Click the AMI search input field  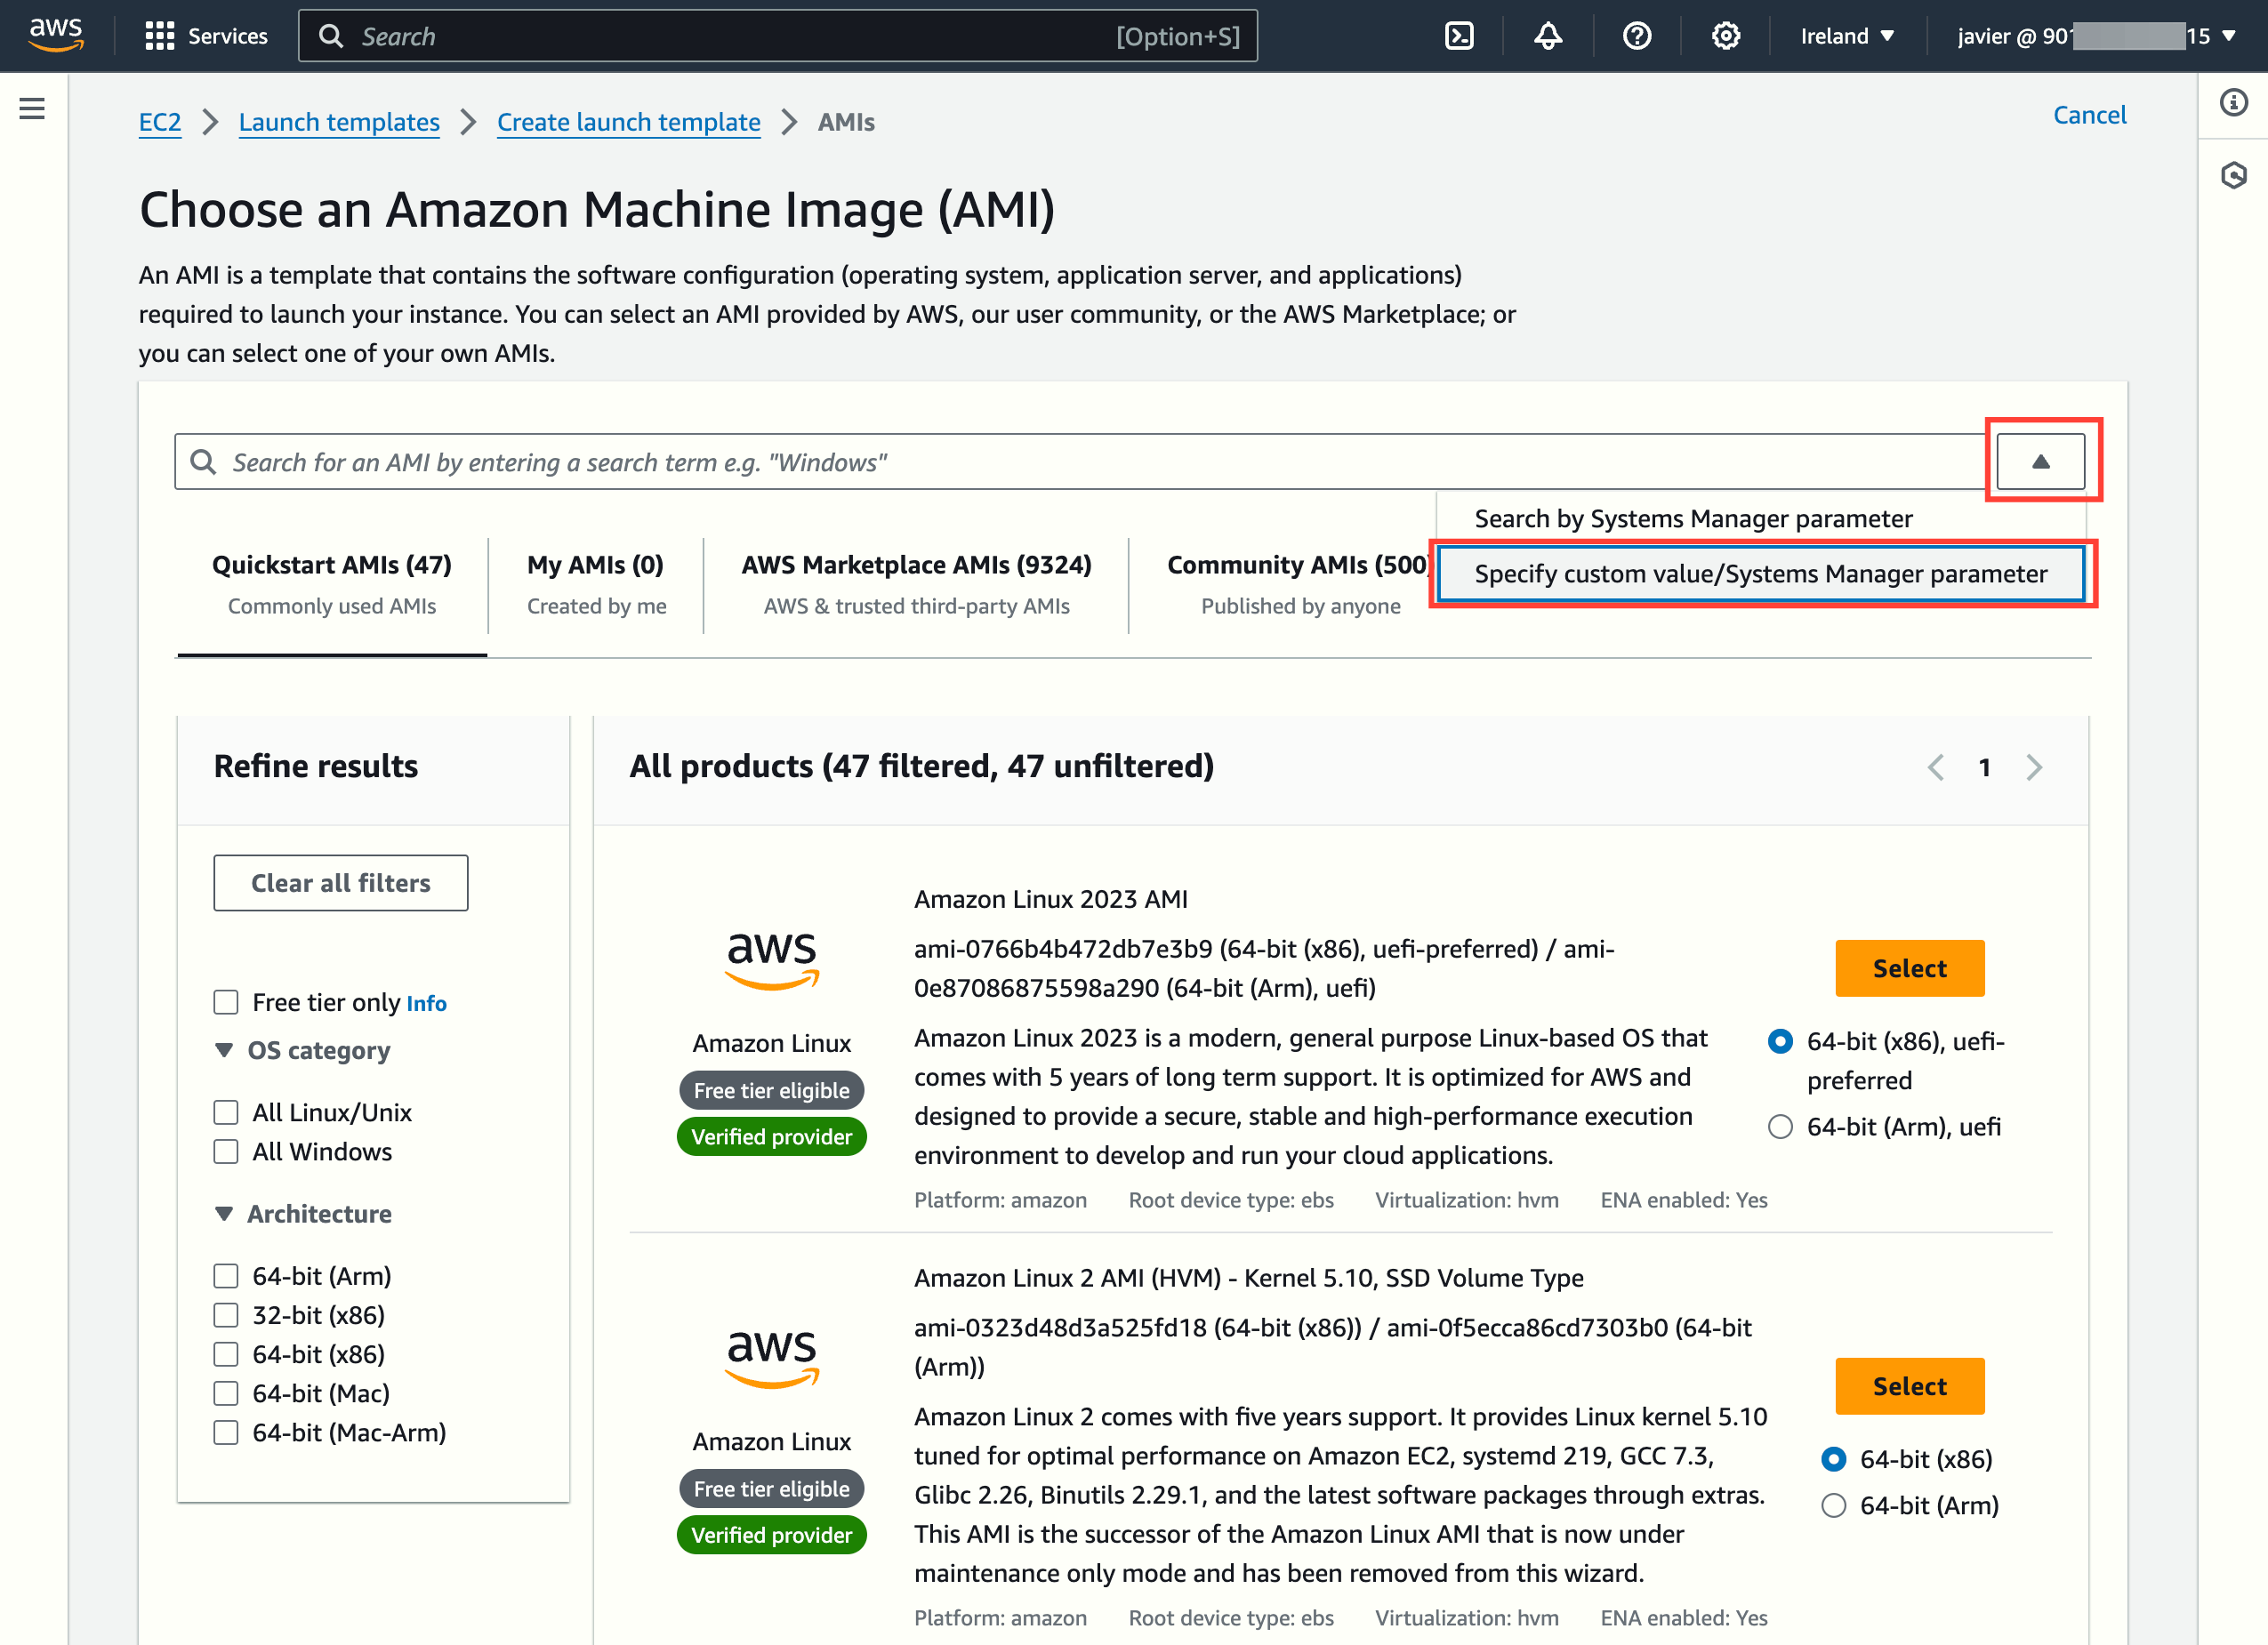click(1080, 462)
